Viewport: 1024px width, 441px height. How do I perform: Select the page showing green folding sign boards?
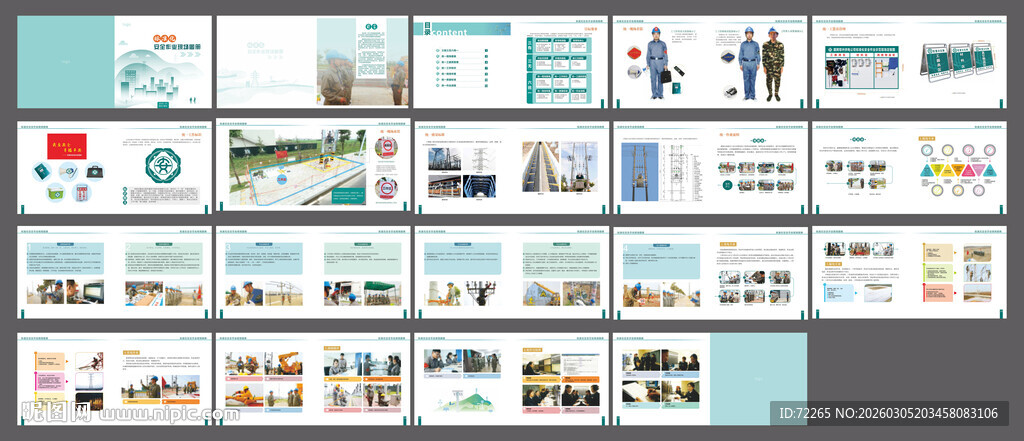tap(909, 62)
